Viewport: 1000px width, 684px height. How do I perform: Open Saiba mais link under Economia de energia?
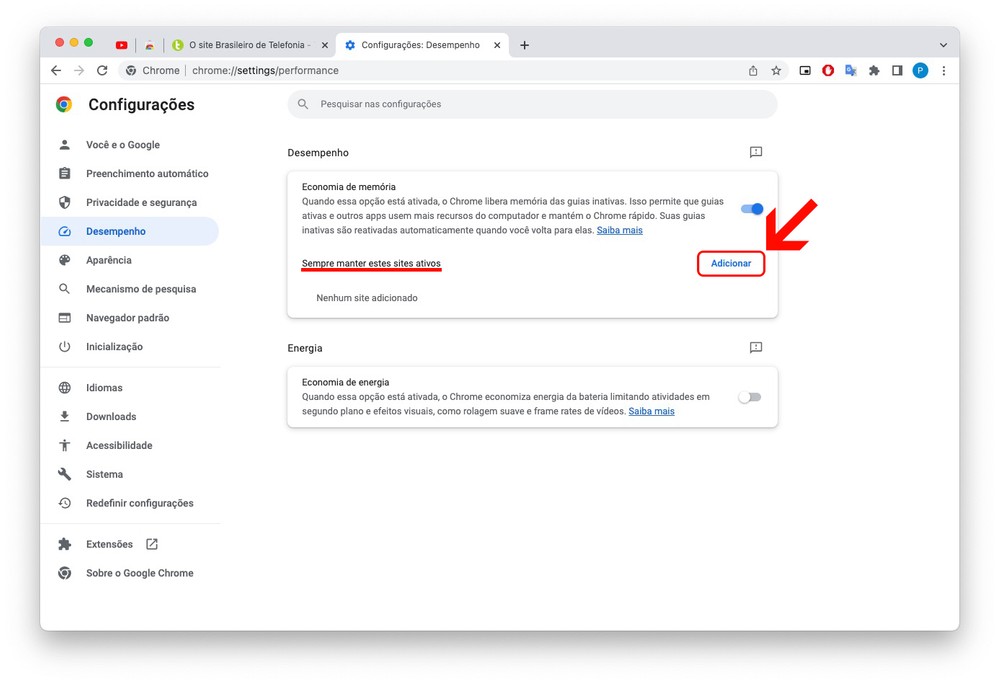651,411
